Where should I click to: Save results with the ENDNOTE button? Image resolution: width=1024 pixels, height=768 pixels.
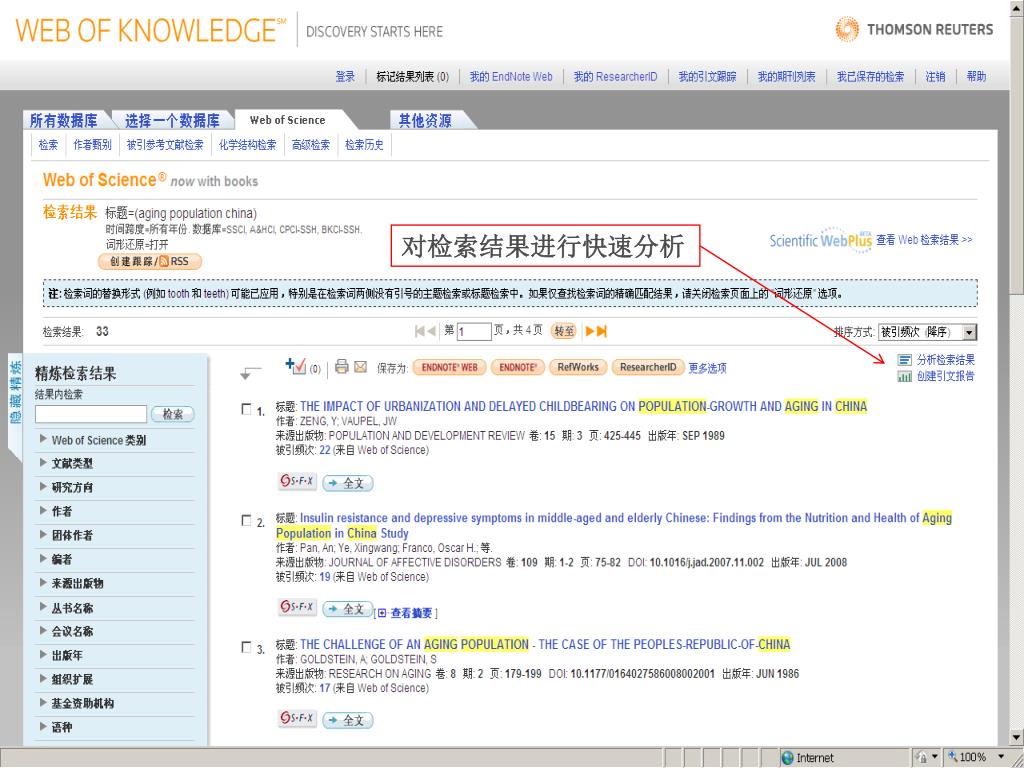[x=518, y=367]
